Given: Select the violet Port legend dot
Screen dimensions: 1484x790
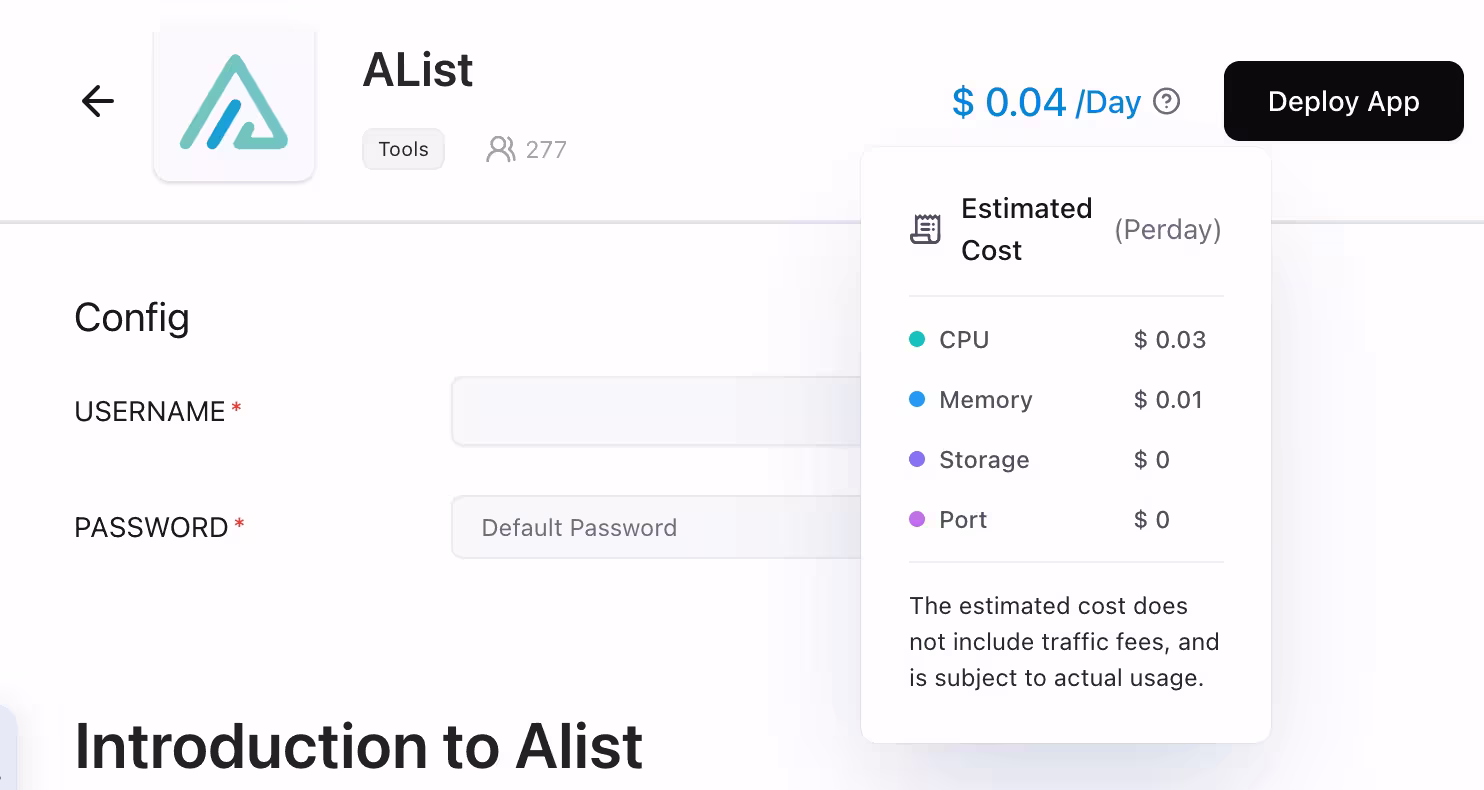Looking at the screenshot, I should [917, 520].
